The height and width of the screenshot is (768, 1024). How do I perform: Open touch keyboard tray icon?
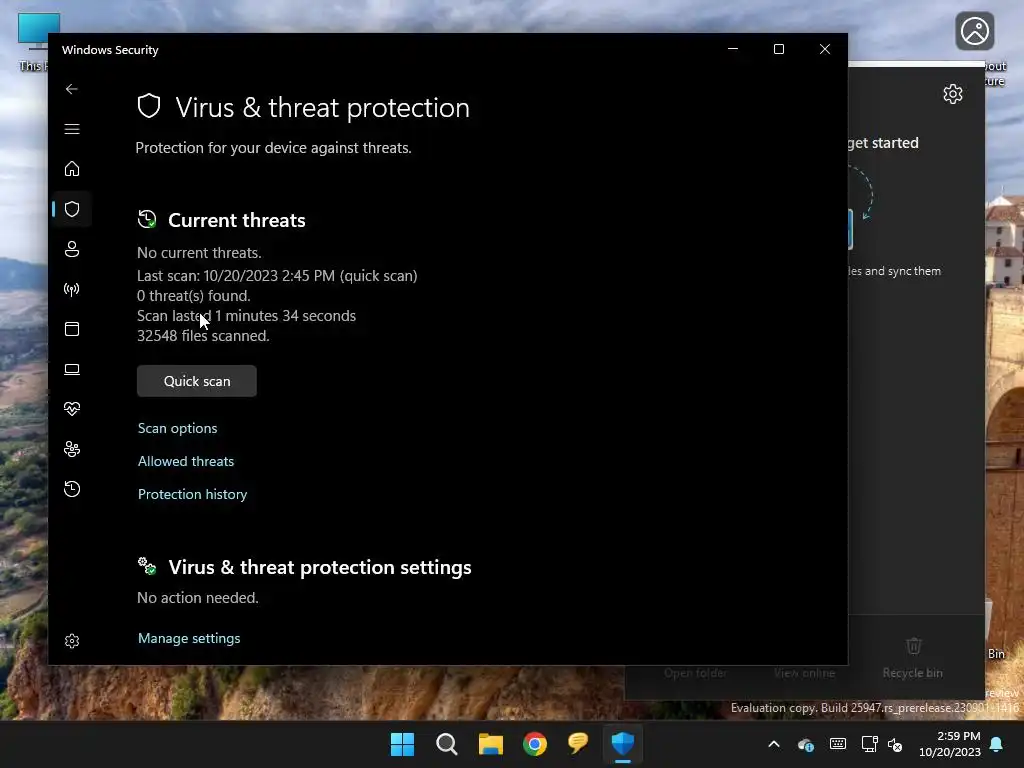pyautogui.click(x=838, y=744)
